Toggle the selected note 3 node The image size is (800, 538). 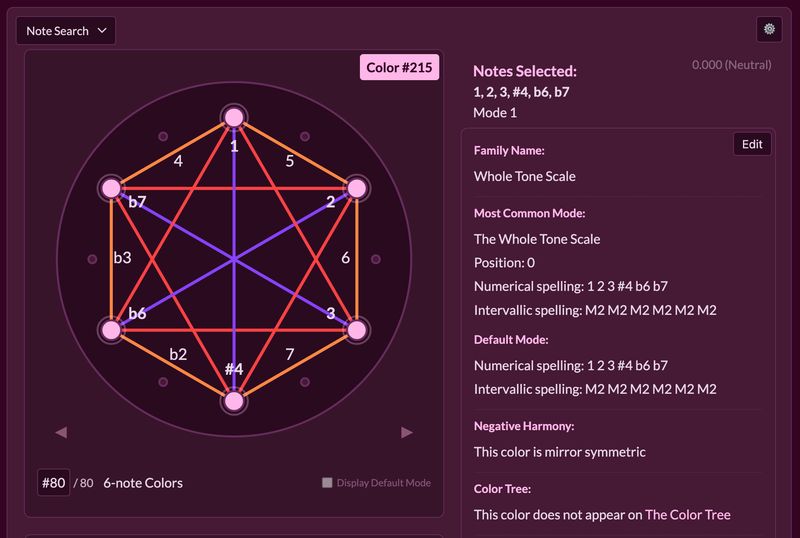tap(357, 330)
